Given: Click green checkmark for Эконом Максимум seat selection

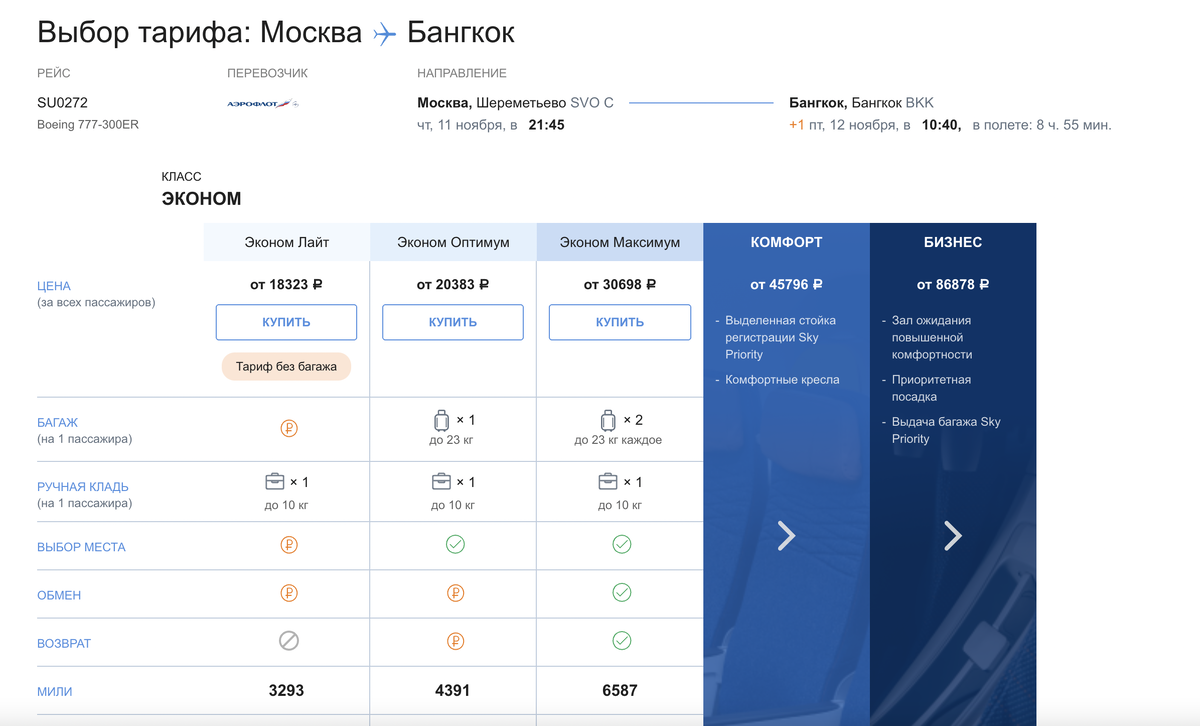Looking at the screenshot, I should [621, 545].
